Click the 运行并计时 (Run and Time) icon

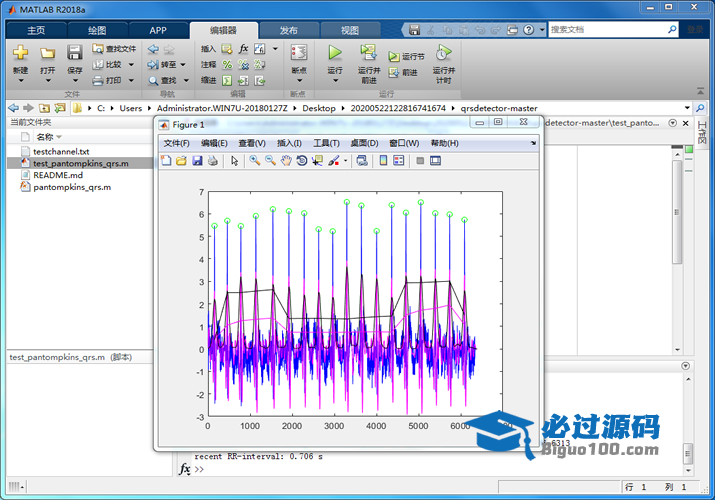coord(443,52)
